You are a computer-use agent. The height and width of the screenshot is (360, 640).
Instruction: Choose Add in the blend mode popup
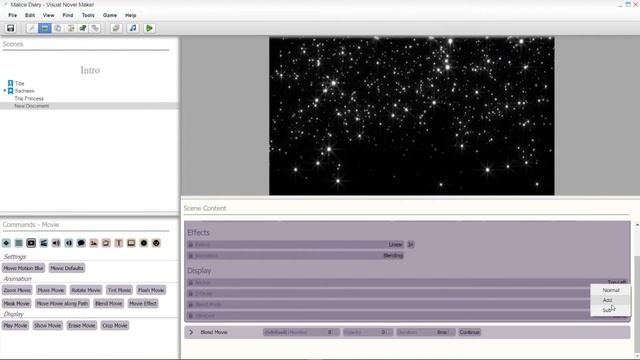(x=611, y=300)
